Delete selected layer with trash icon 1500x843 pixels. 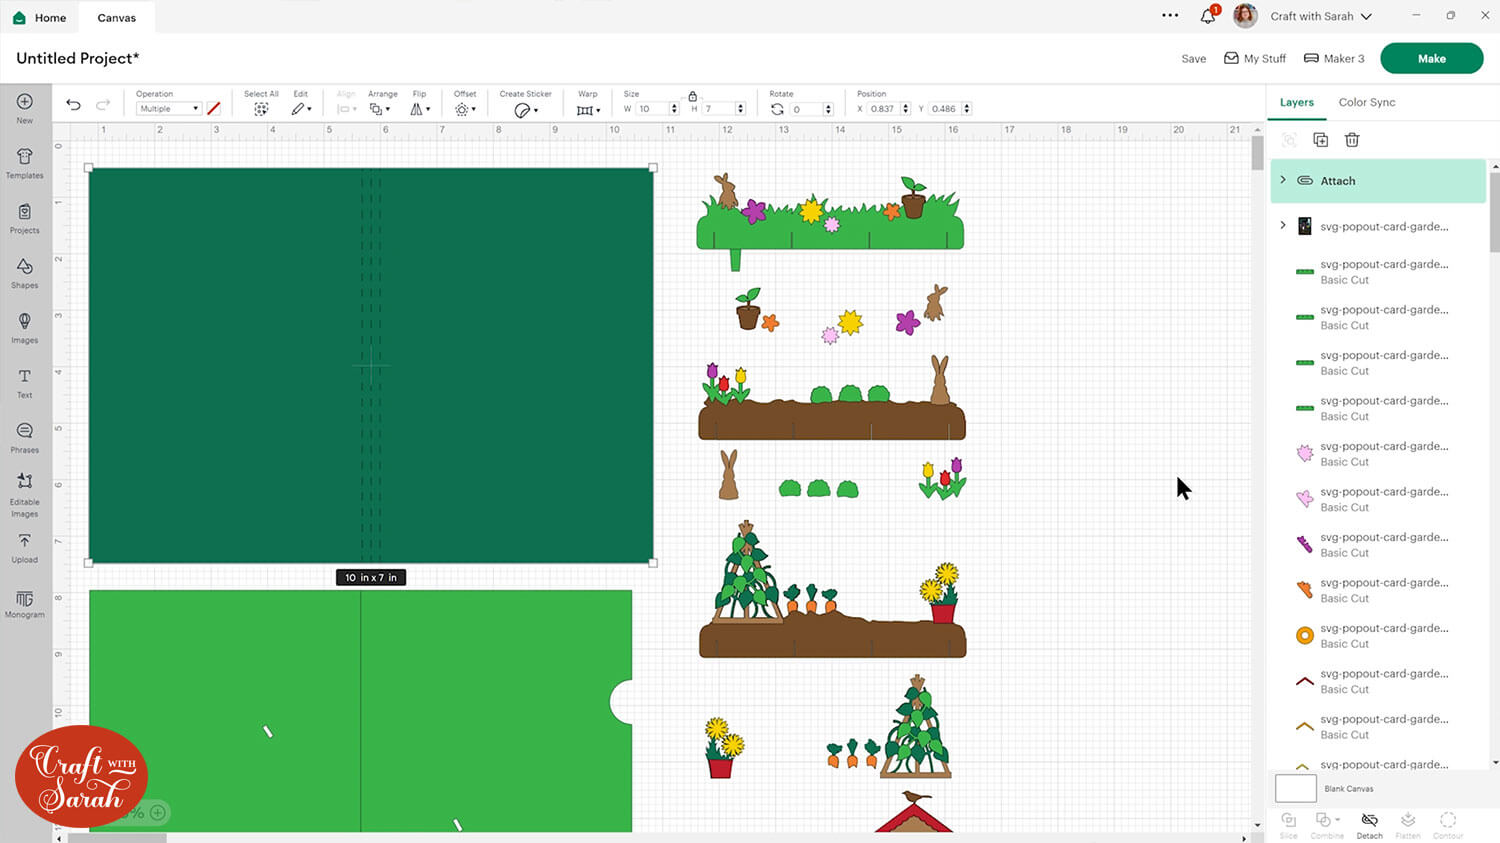click(x=1352, y=140)
